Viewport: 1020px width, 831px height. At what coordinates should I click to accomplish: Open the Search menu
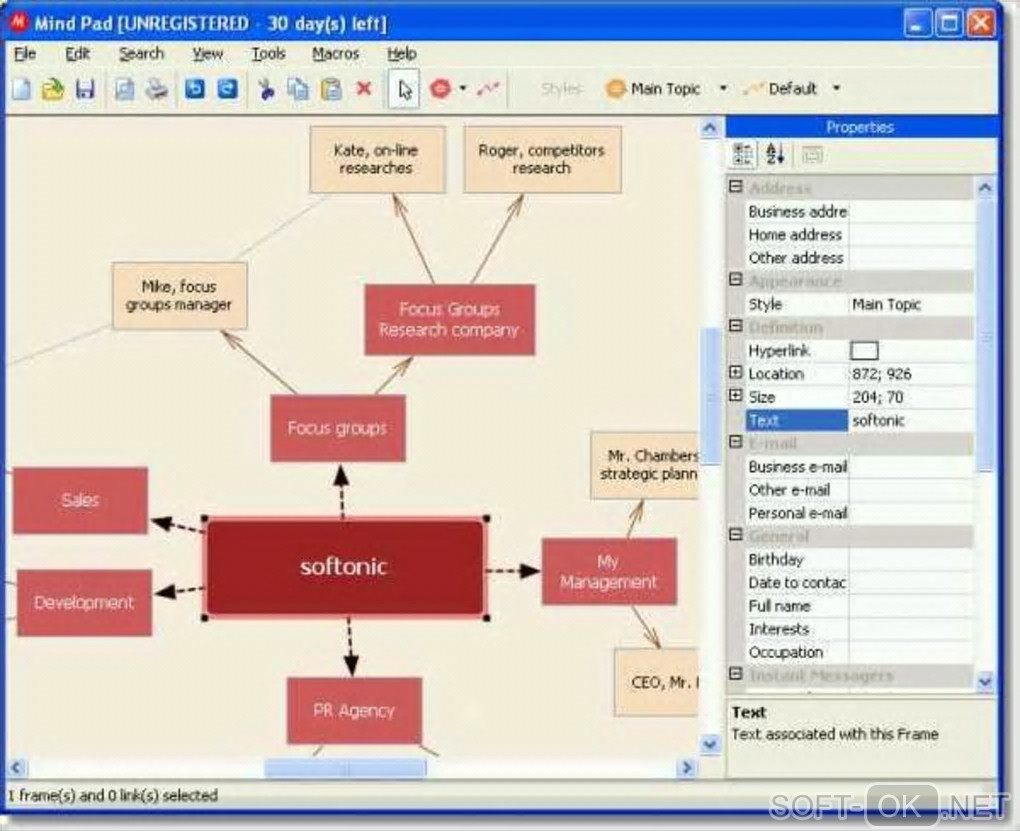[141, 54]
